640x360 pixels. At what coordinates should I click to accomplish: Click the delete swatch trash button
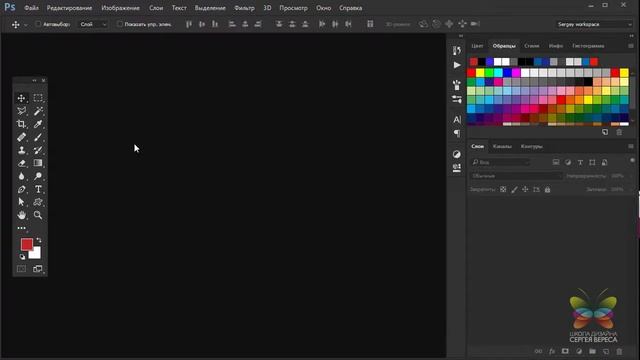619,132
